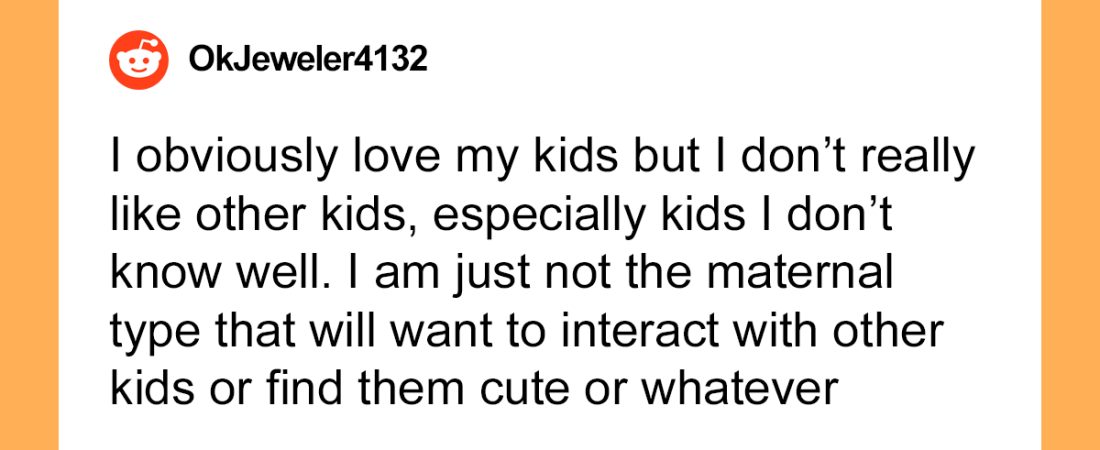The width and height of the screenshot is (1100, 450).
Task: Click the right orange border strip
Action: tap(1071, 225)
